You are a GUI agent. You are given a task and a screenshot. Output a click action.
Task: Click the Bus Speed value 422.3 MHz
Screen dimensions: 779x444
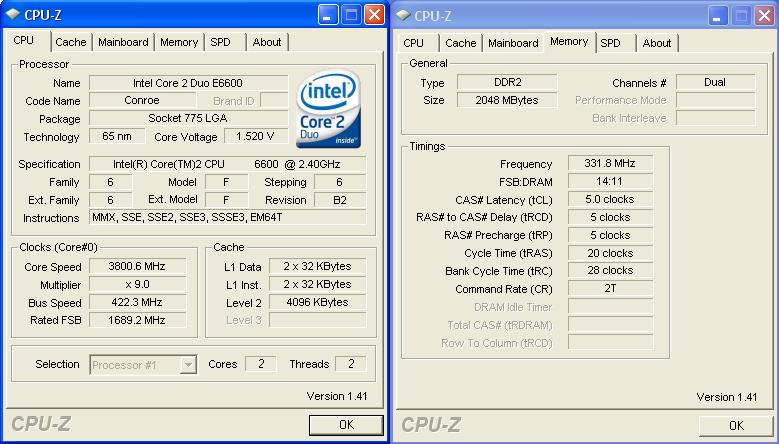pyautogui.click(x=138, y=302)
